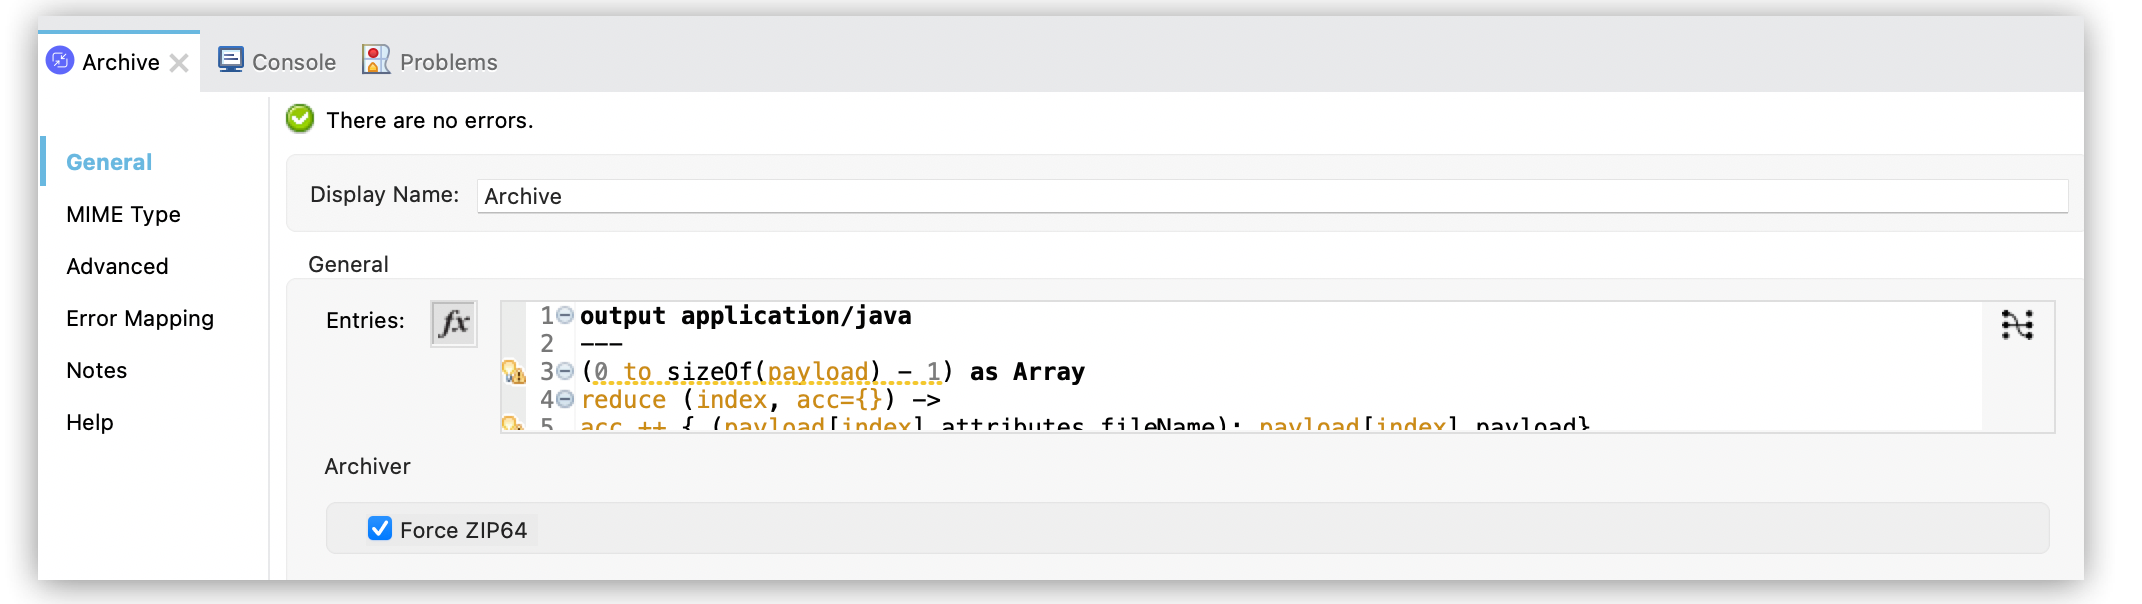Close the Archive tab

click(179, 63)
